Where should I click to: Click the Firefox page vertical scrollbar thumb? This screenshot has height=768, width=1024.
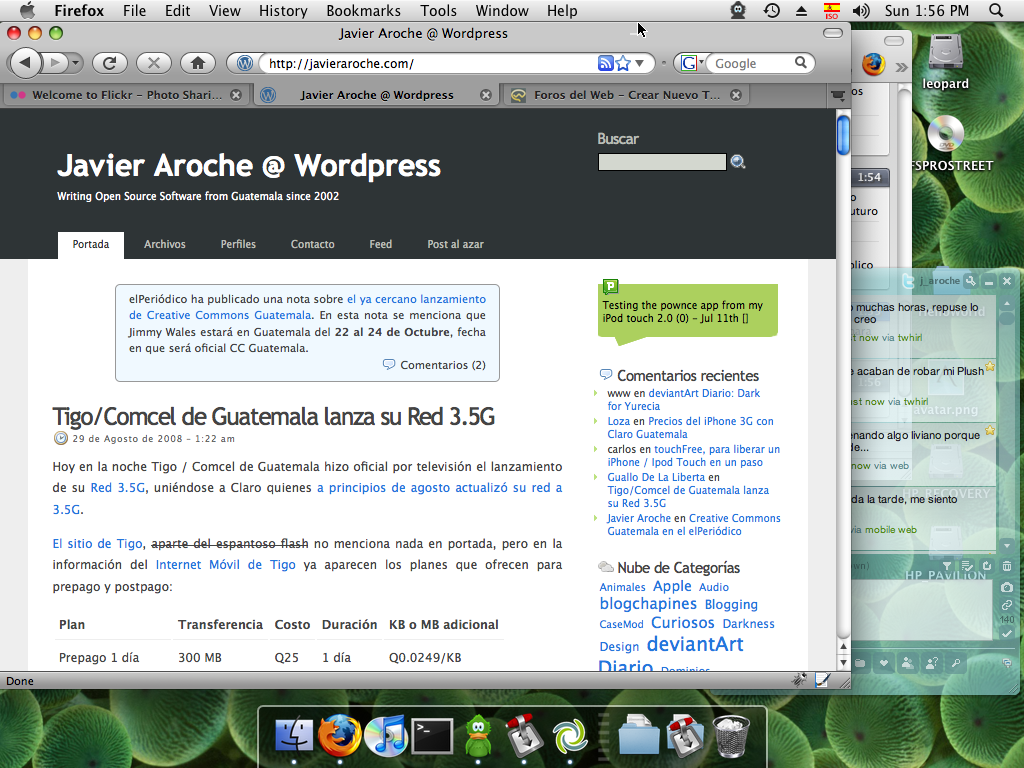click(x=843, y=134)
